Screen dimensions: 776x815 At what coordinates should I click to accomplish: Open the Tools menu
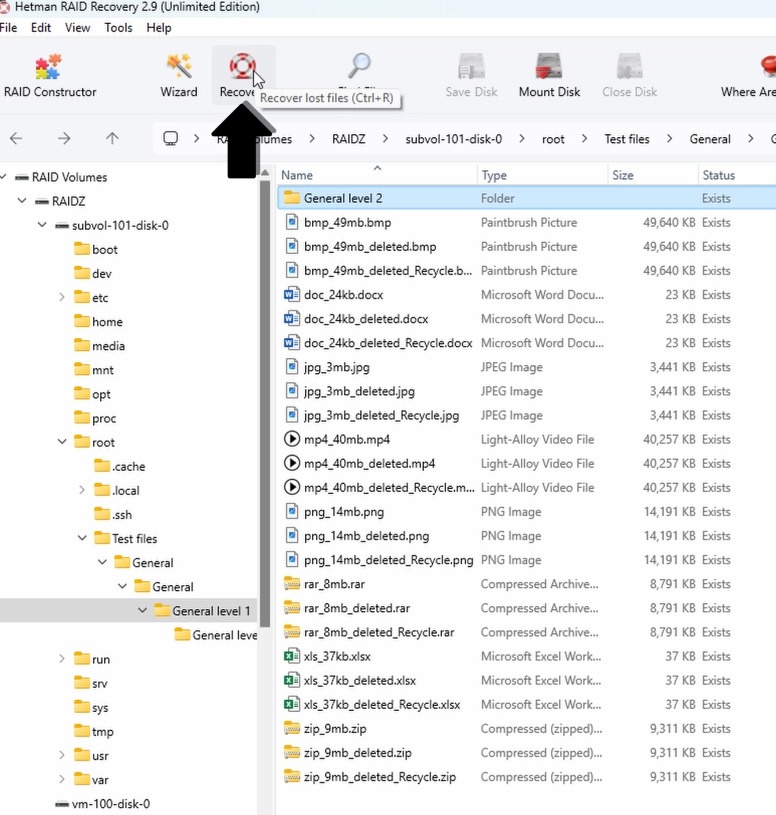click(118, 28)
